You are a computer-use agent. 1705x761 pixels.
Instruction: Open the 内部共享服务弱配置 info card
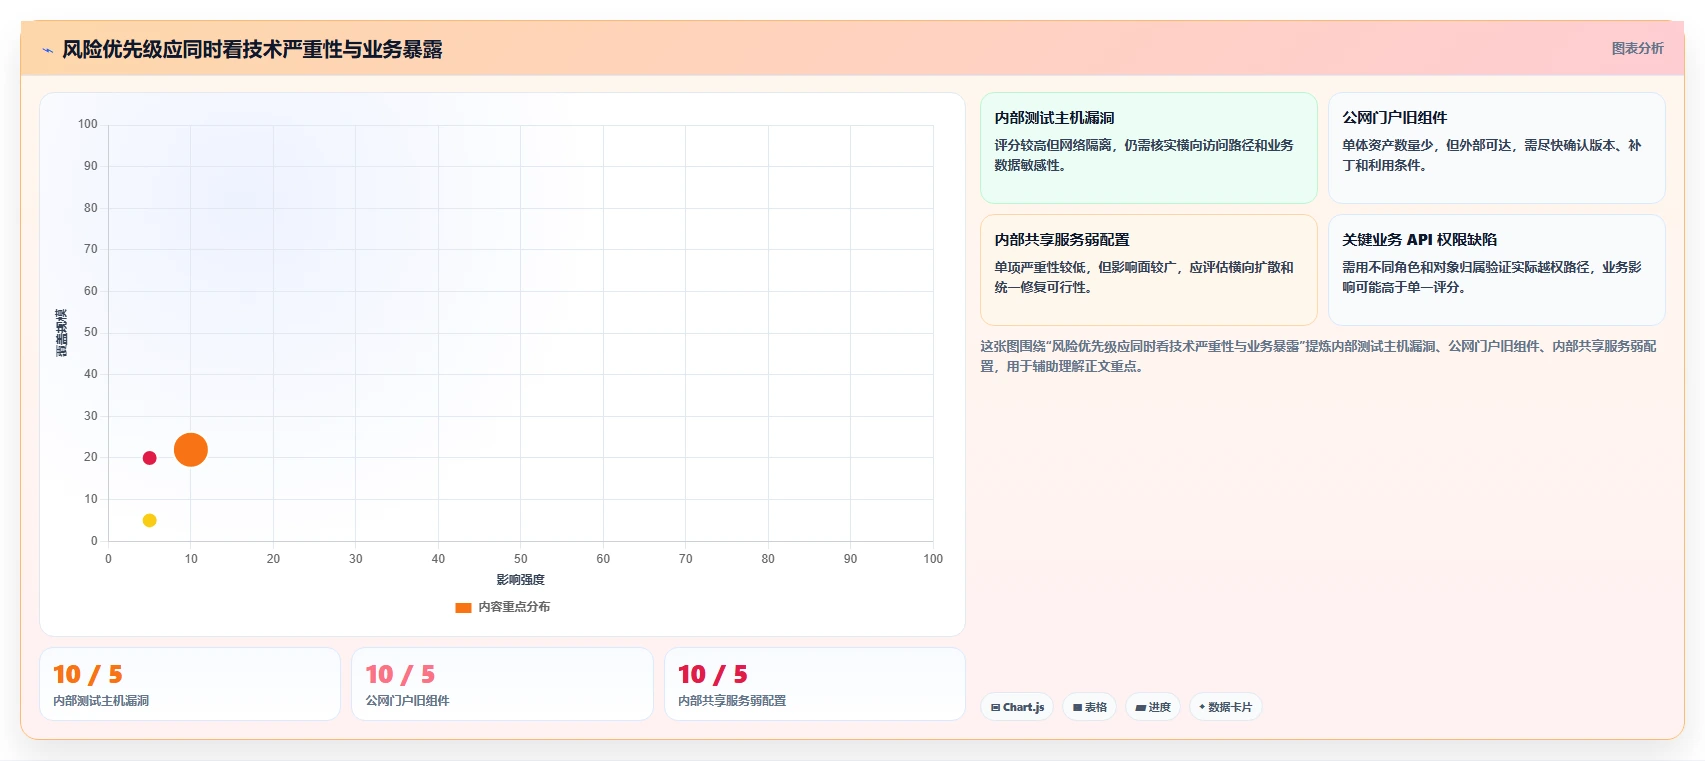click(1149, 270)
